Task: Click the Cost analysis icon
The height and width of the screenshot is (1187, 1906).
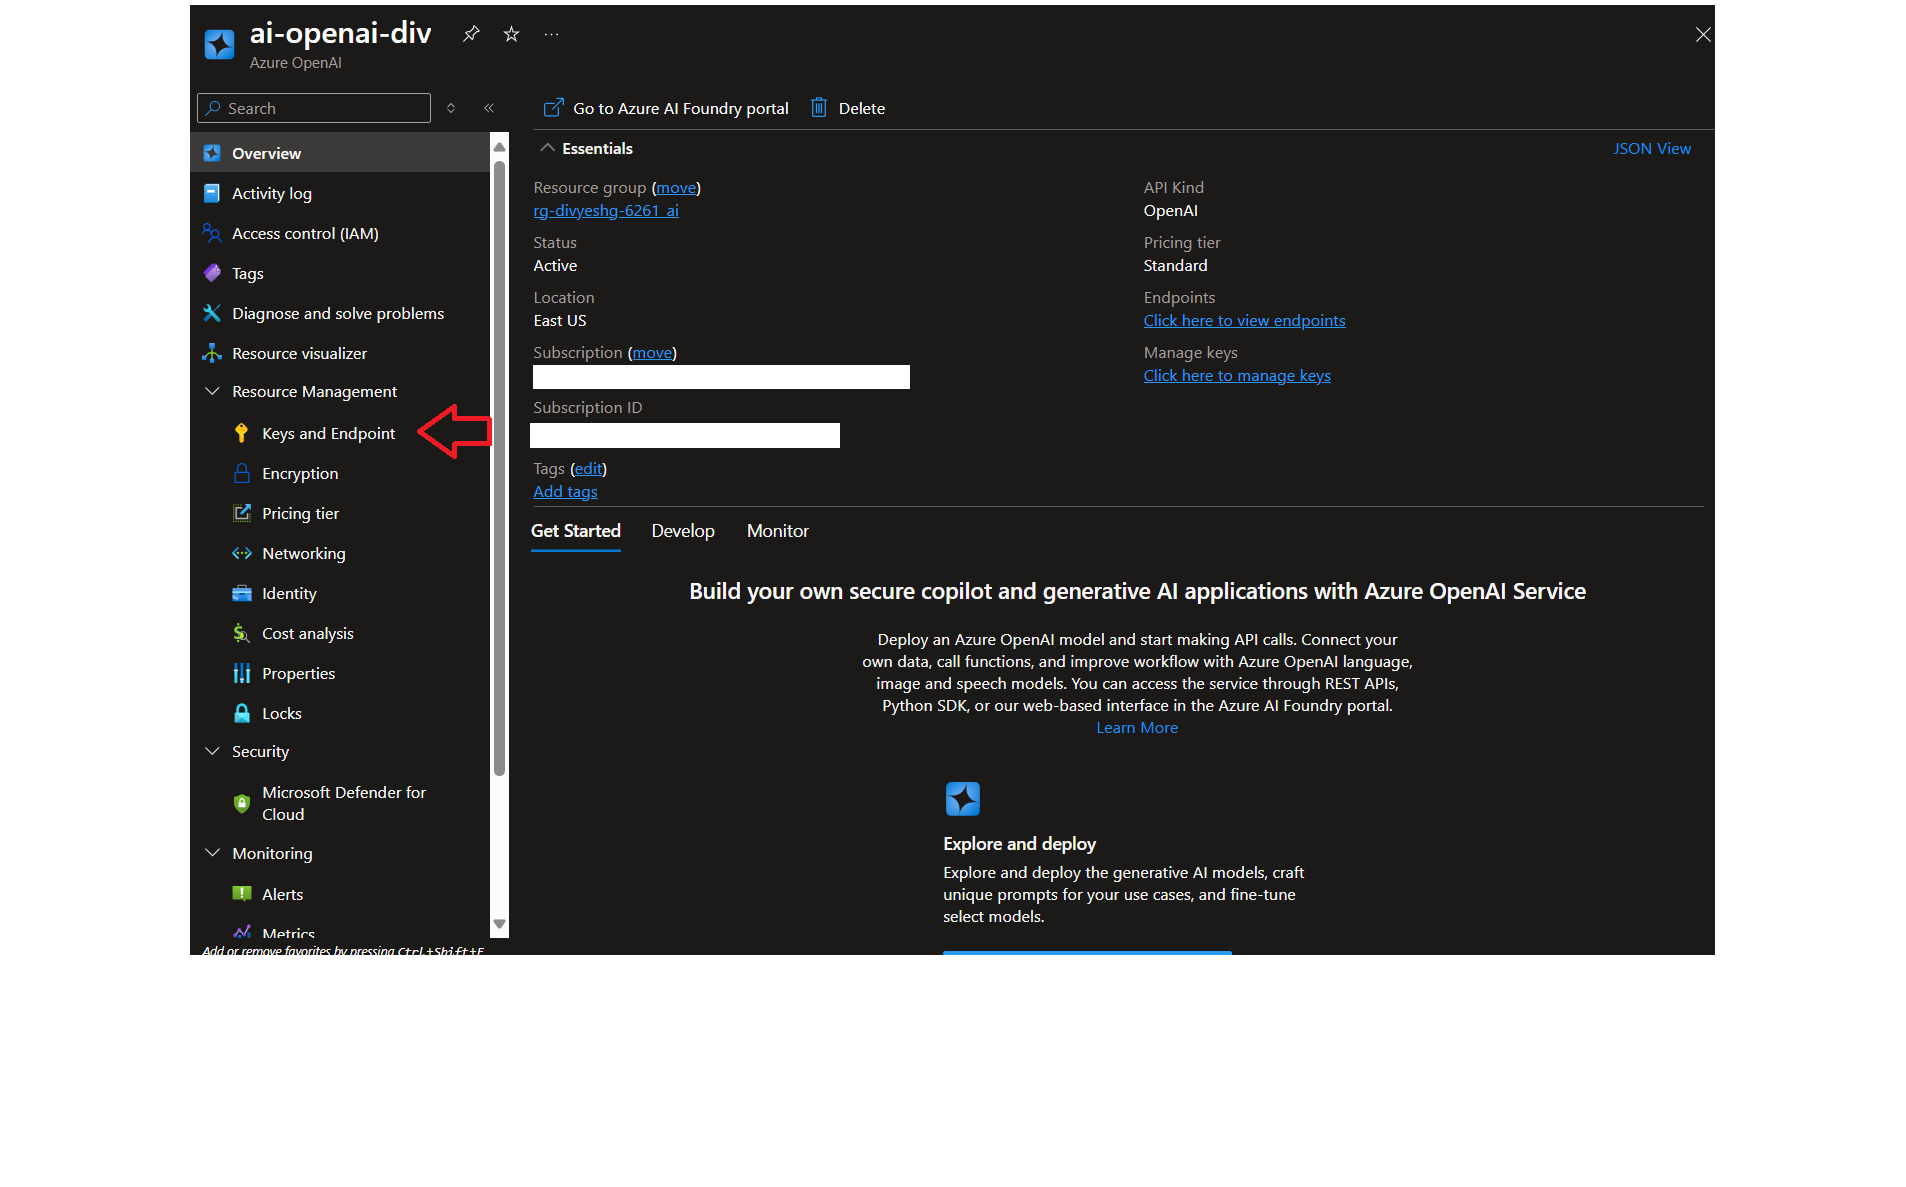Action: click(241, 633)
